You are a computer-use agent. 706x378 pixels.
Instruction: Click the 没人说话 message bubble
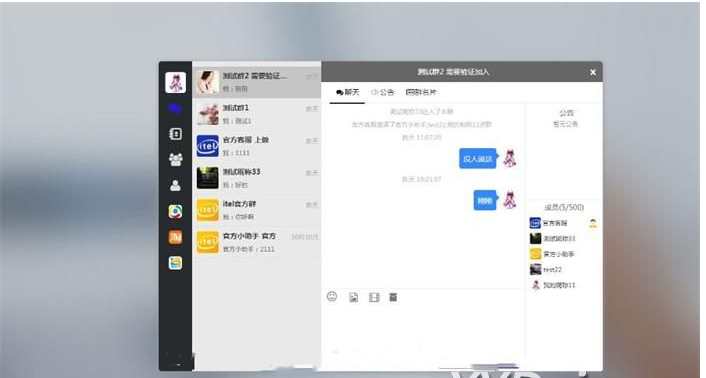tap(478, 159)
